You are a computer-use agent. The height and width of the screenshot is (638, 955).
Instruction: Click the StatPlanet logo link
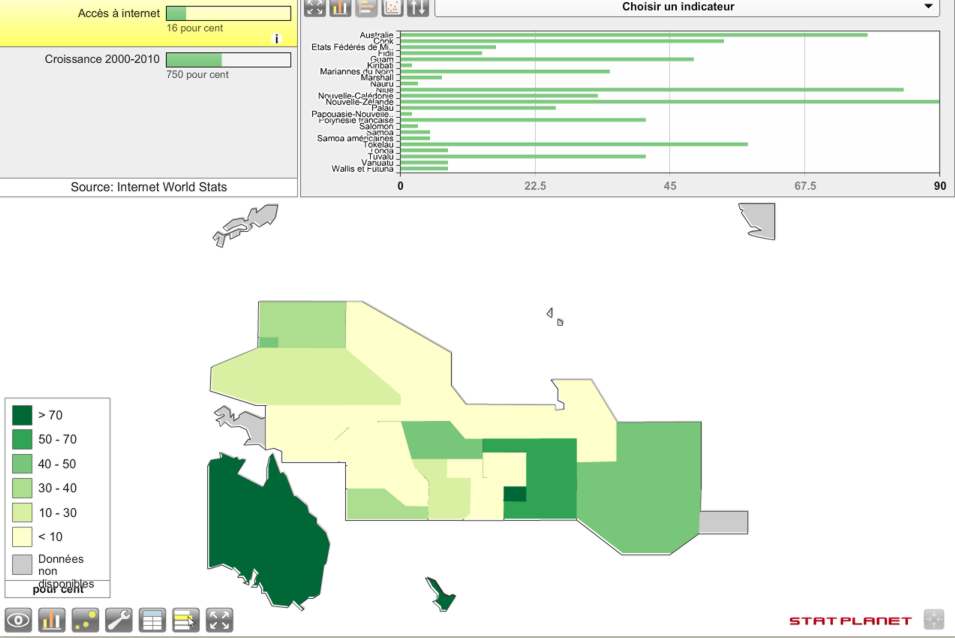[x=850, y=621]
